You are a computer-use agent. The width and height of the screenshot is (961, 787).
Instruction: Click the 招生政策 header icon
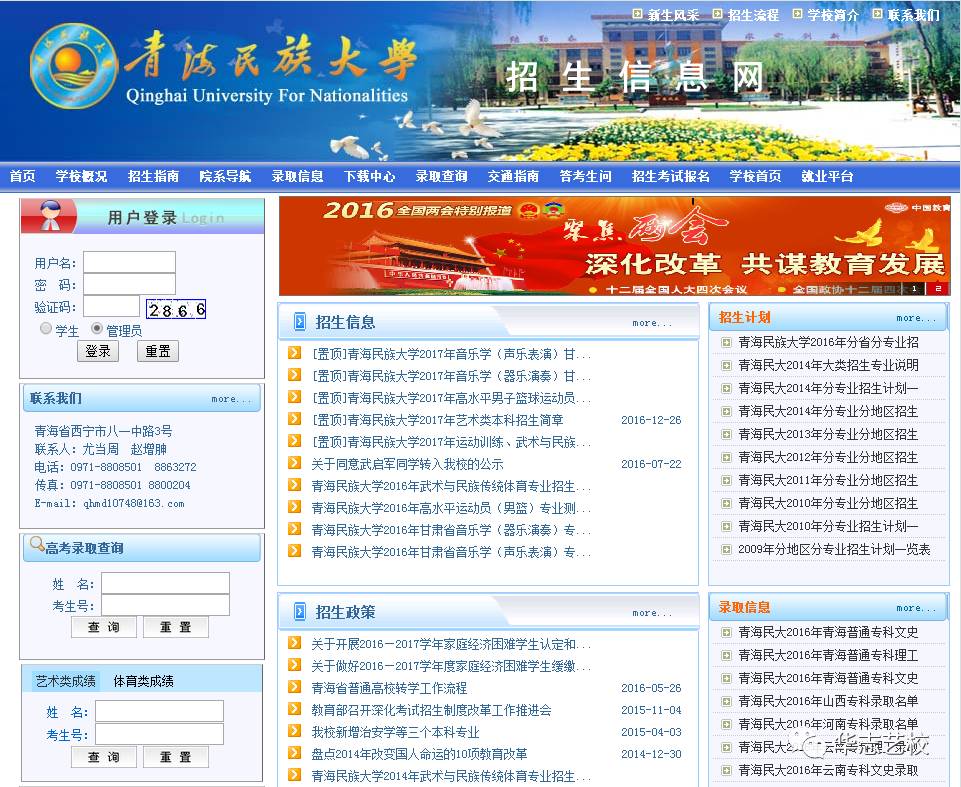pyautogui.click(x=300, y=611)
